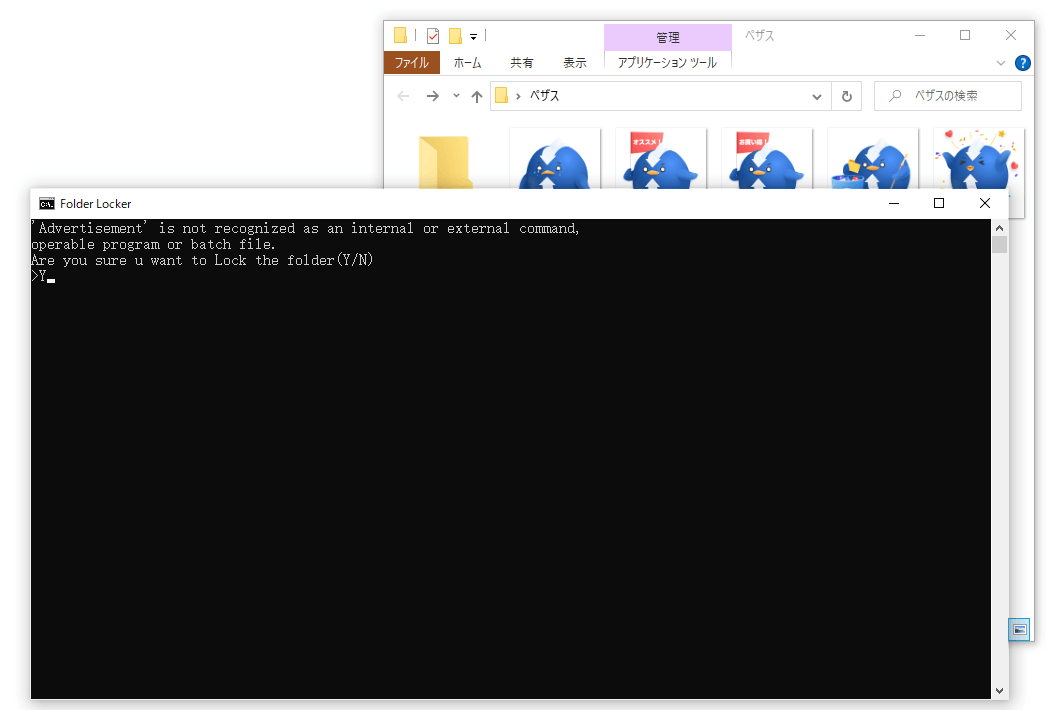Refresh the ペザス folder view
The width and height of the screenshot is (1047, 710).
pos(846,96)
